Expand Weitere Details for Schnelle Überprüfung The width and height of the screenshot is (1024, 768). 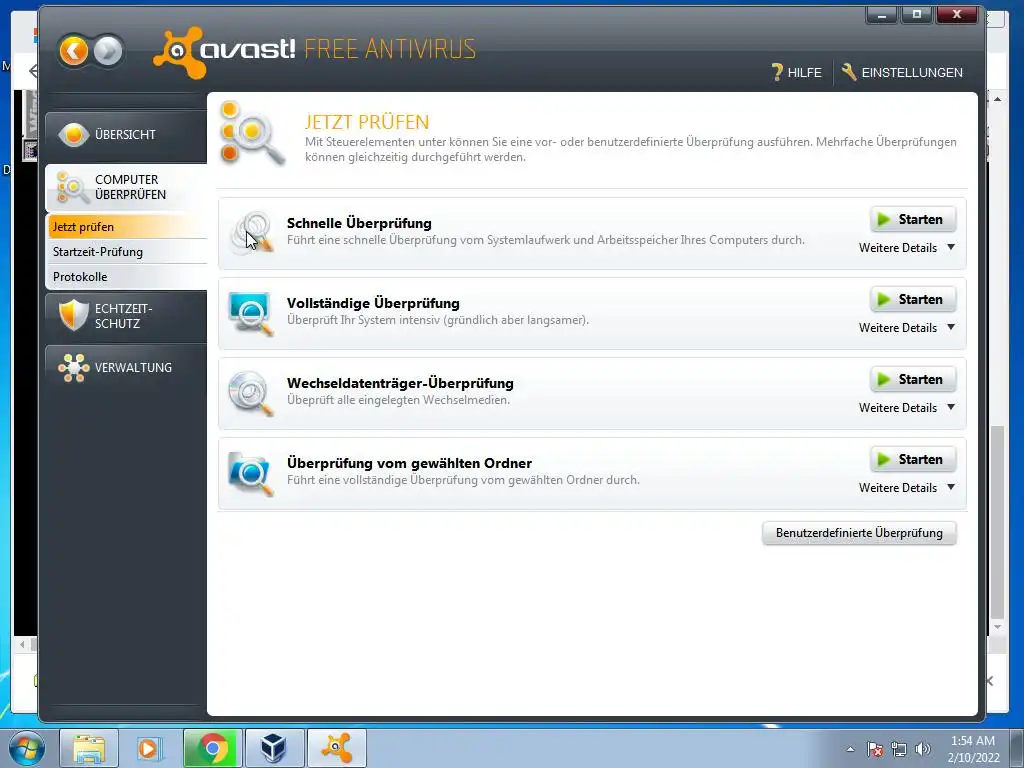pos(907,248)
